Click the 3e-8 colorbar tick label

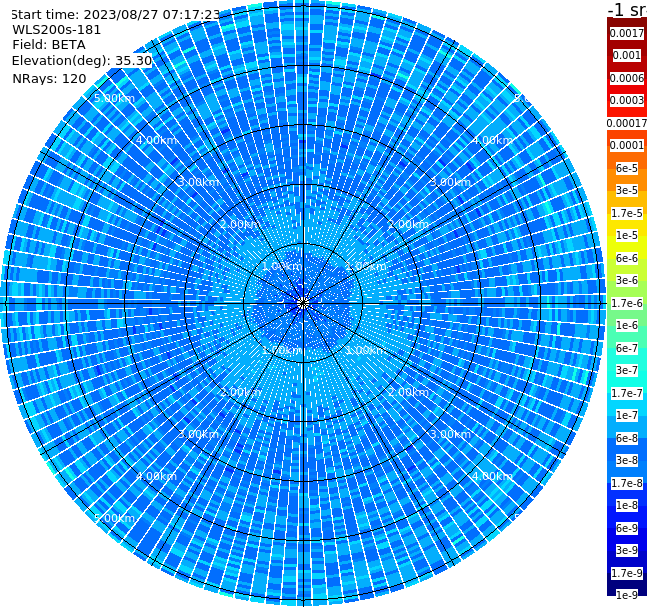point(627,460)
